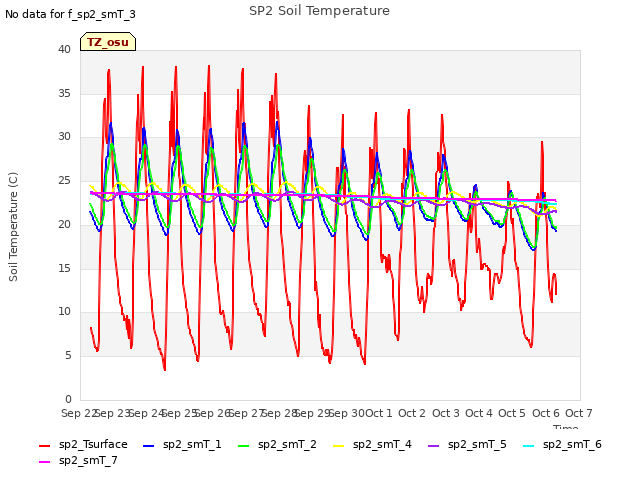Toggle the sp2_smT_2 series label
Viewport: 640px width, 480px height.
pos(287,444)
